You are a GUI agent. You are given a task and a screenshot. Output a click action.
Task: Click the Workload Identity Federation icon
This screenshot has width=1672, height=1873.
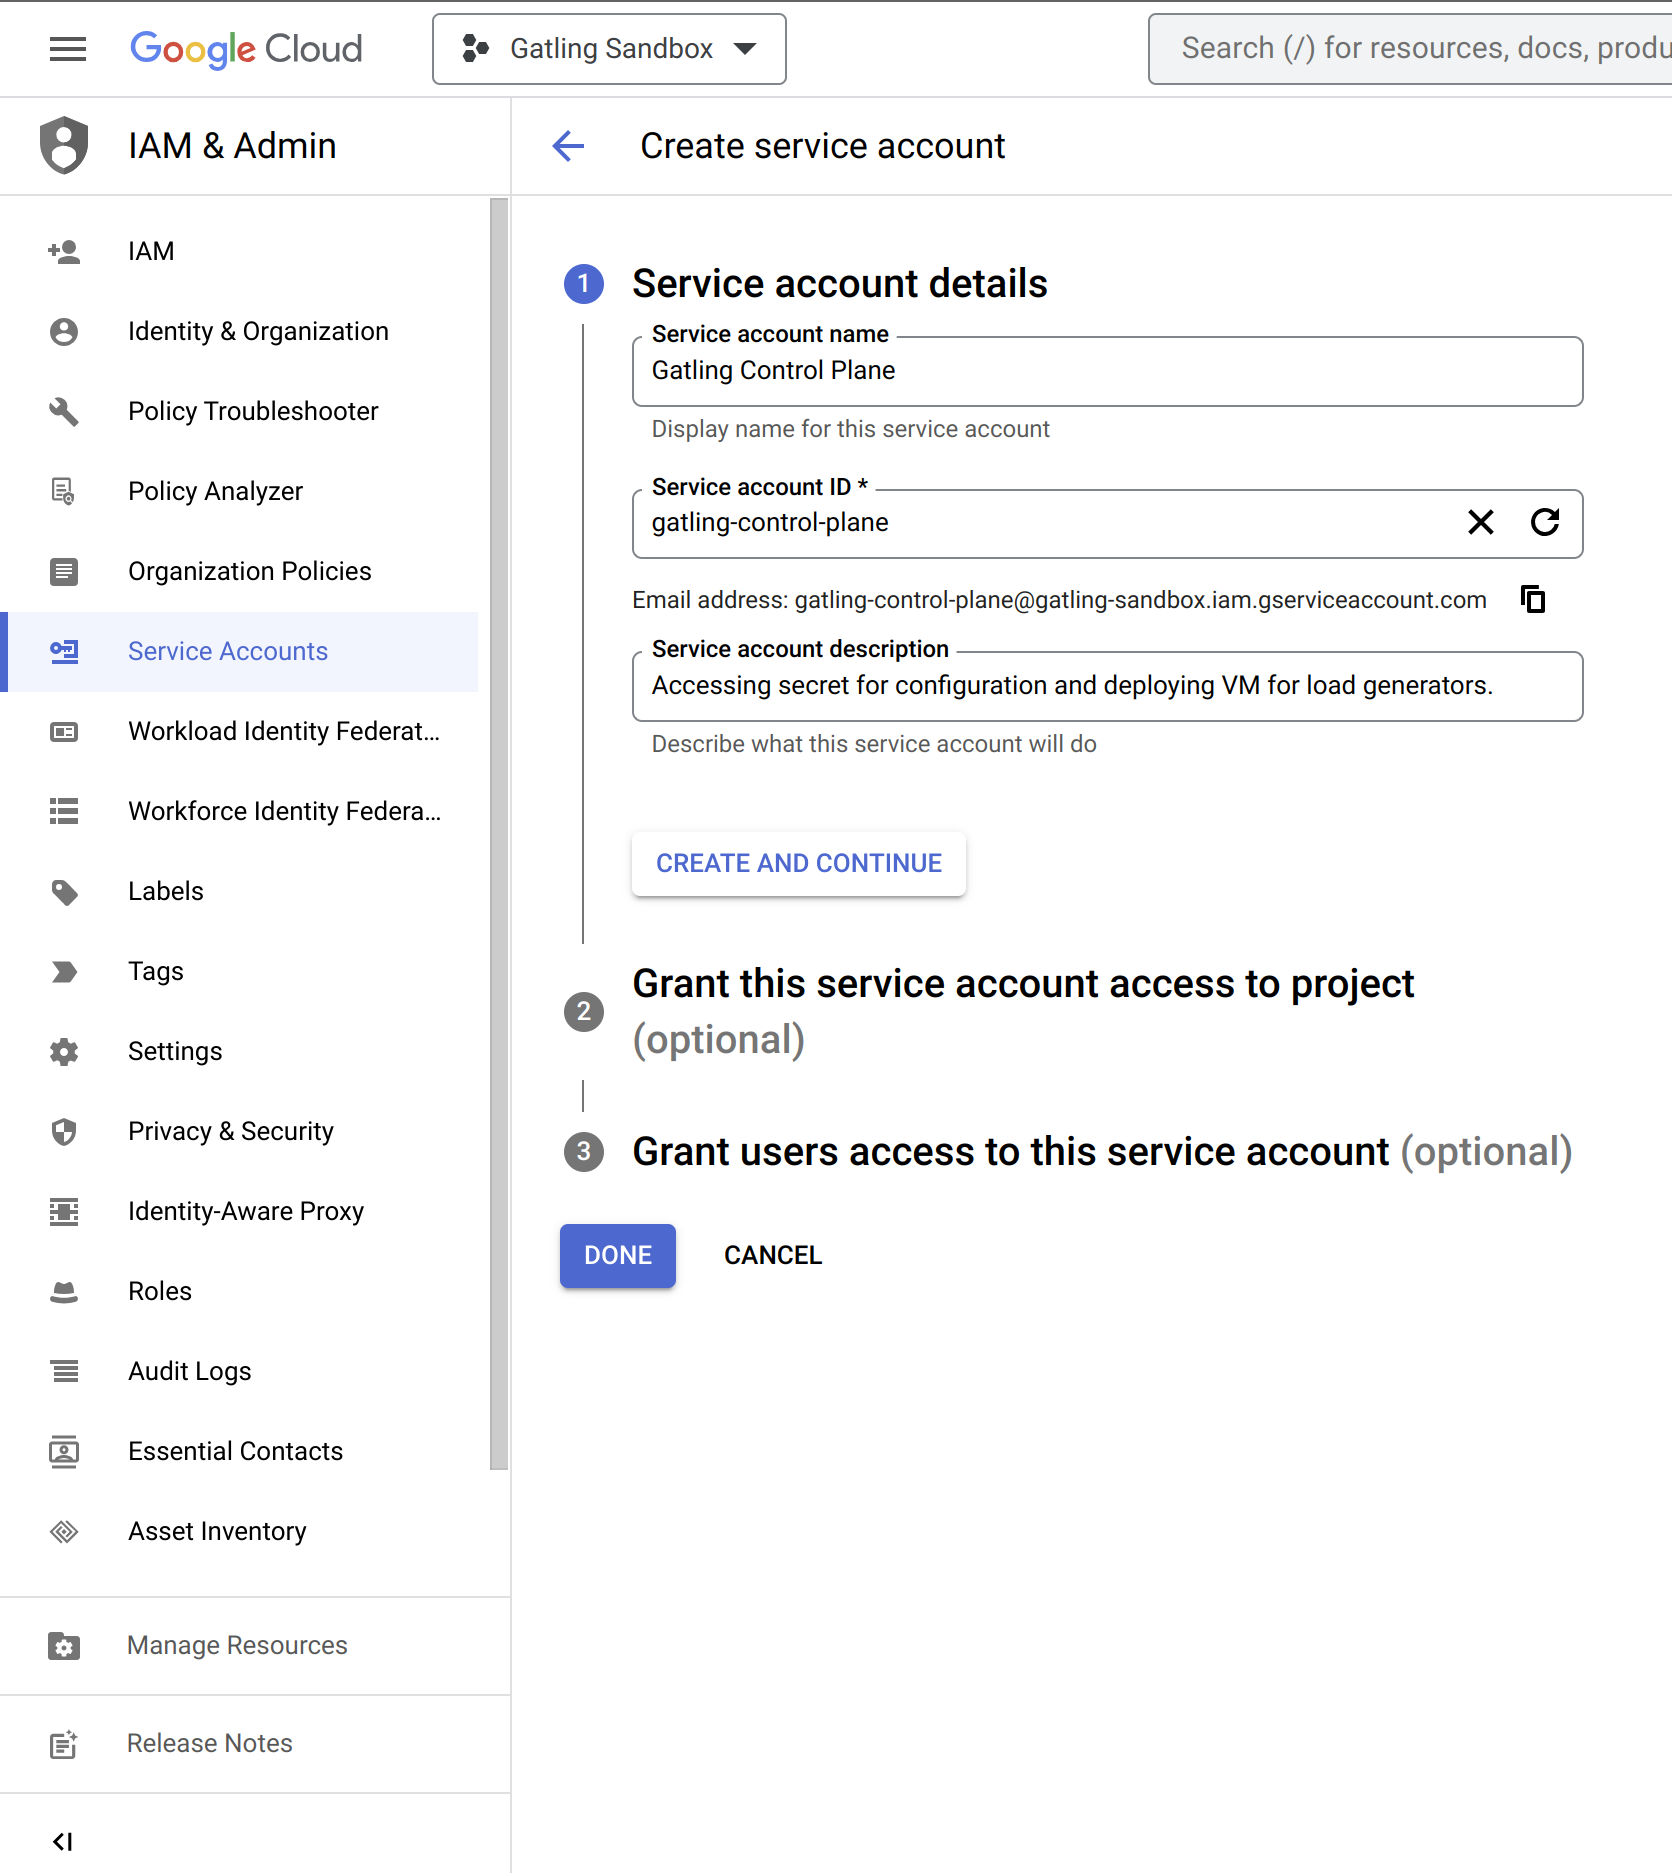64,731
